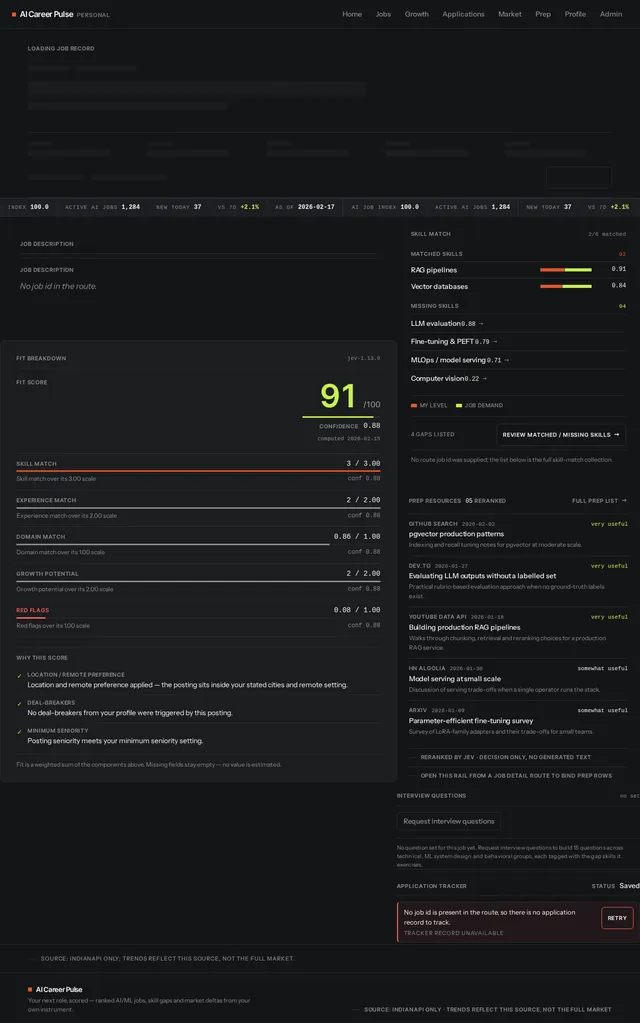
Task: Click the Request interview questions button
Action: point(449,821)
